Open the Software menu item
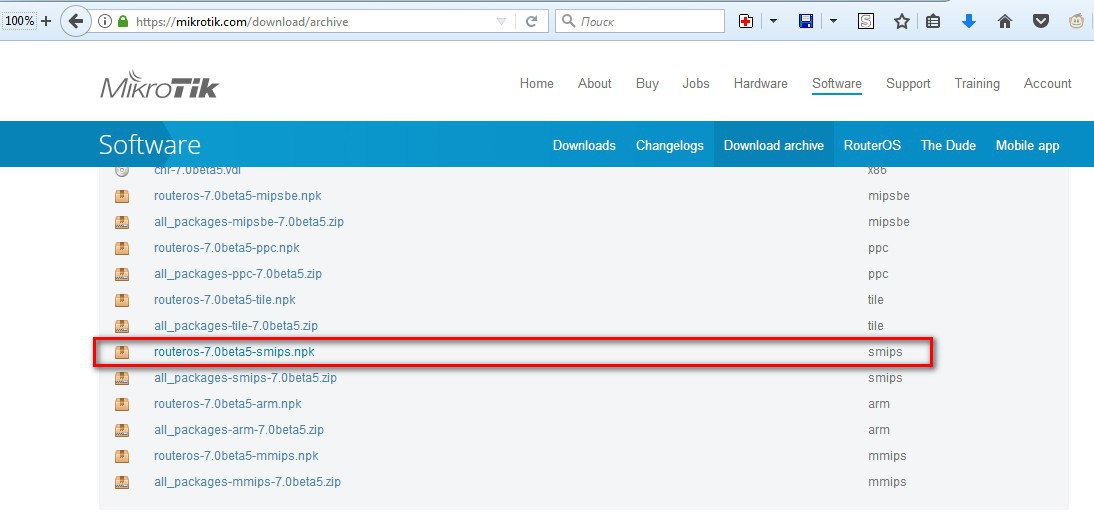This screenshot has width=1094, height=527. (837, 84)
